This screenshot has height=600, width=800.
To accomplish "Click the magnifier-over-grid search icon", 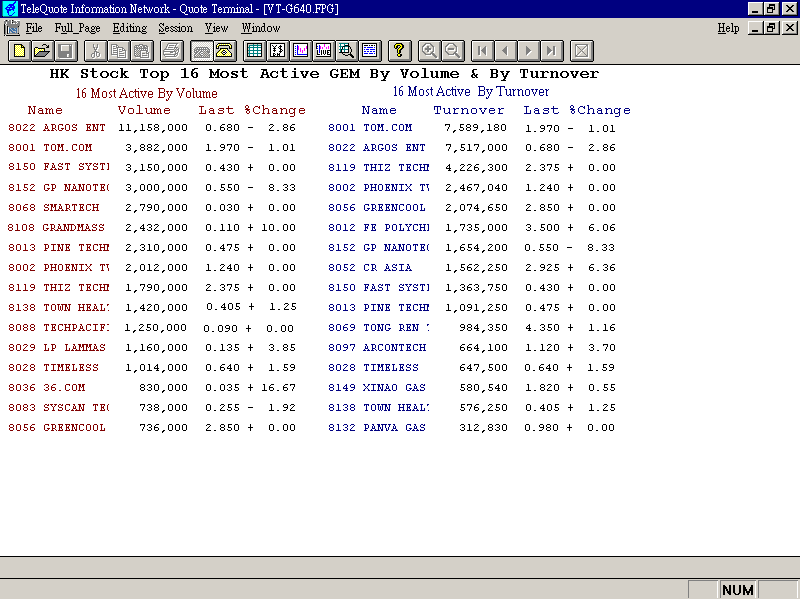I will (x=347, y=51).
